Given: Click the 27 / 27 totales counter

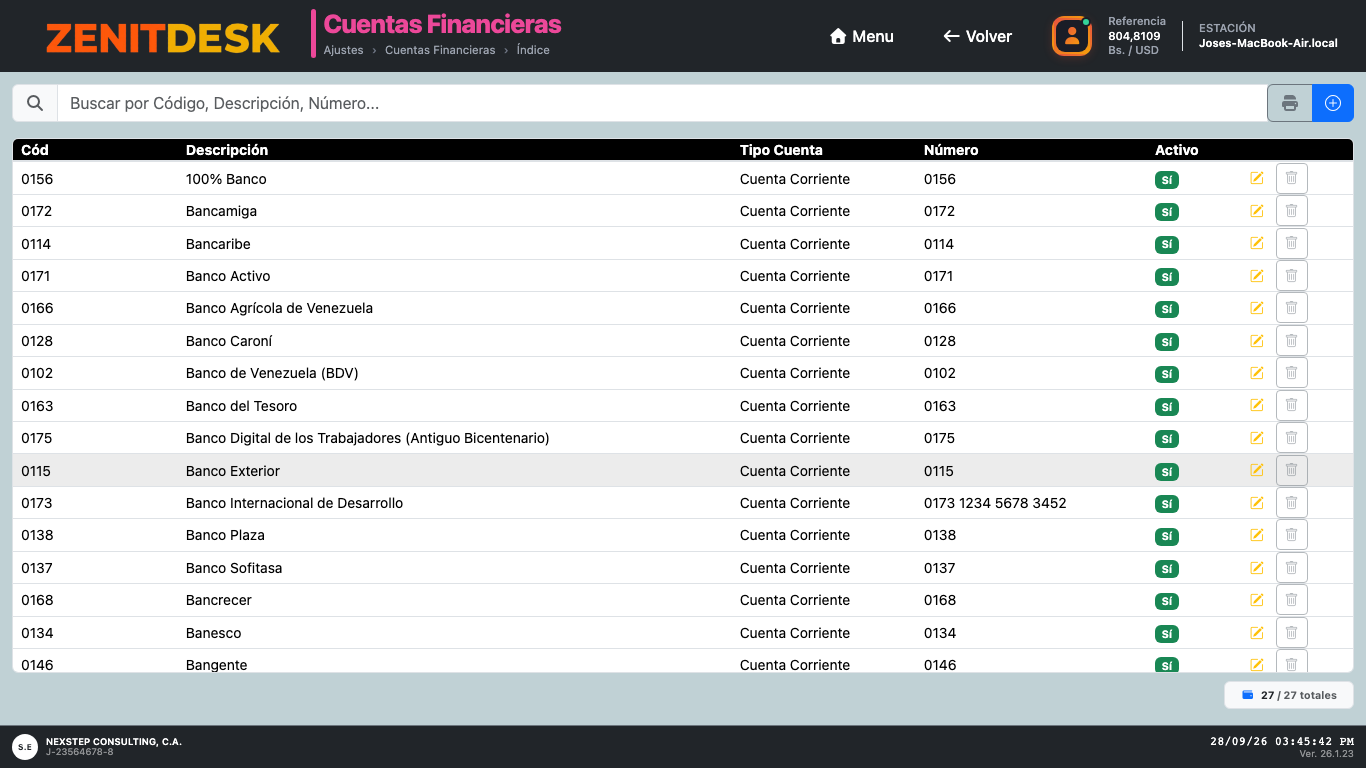Looking at the screenshot, I should point(1289,695).
